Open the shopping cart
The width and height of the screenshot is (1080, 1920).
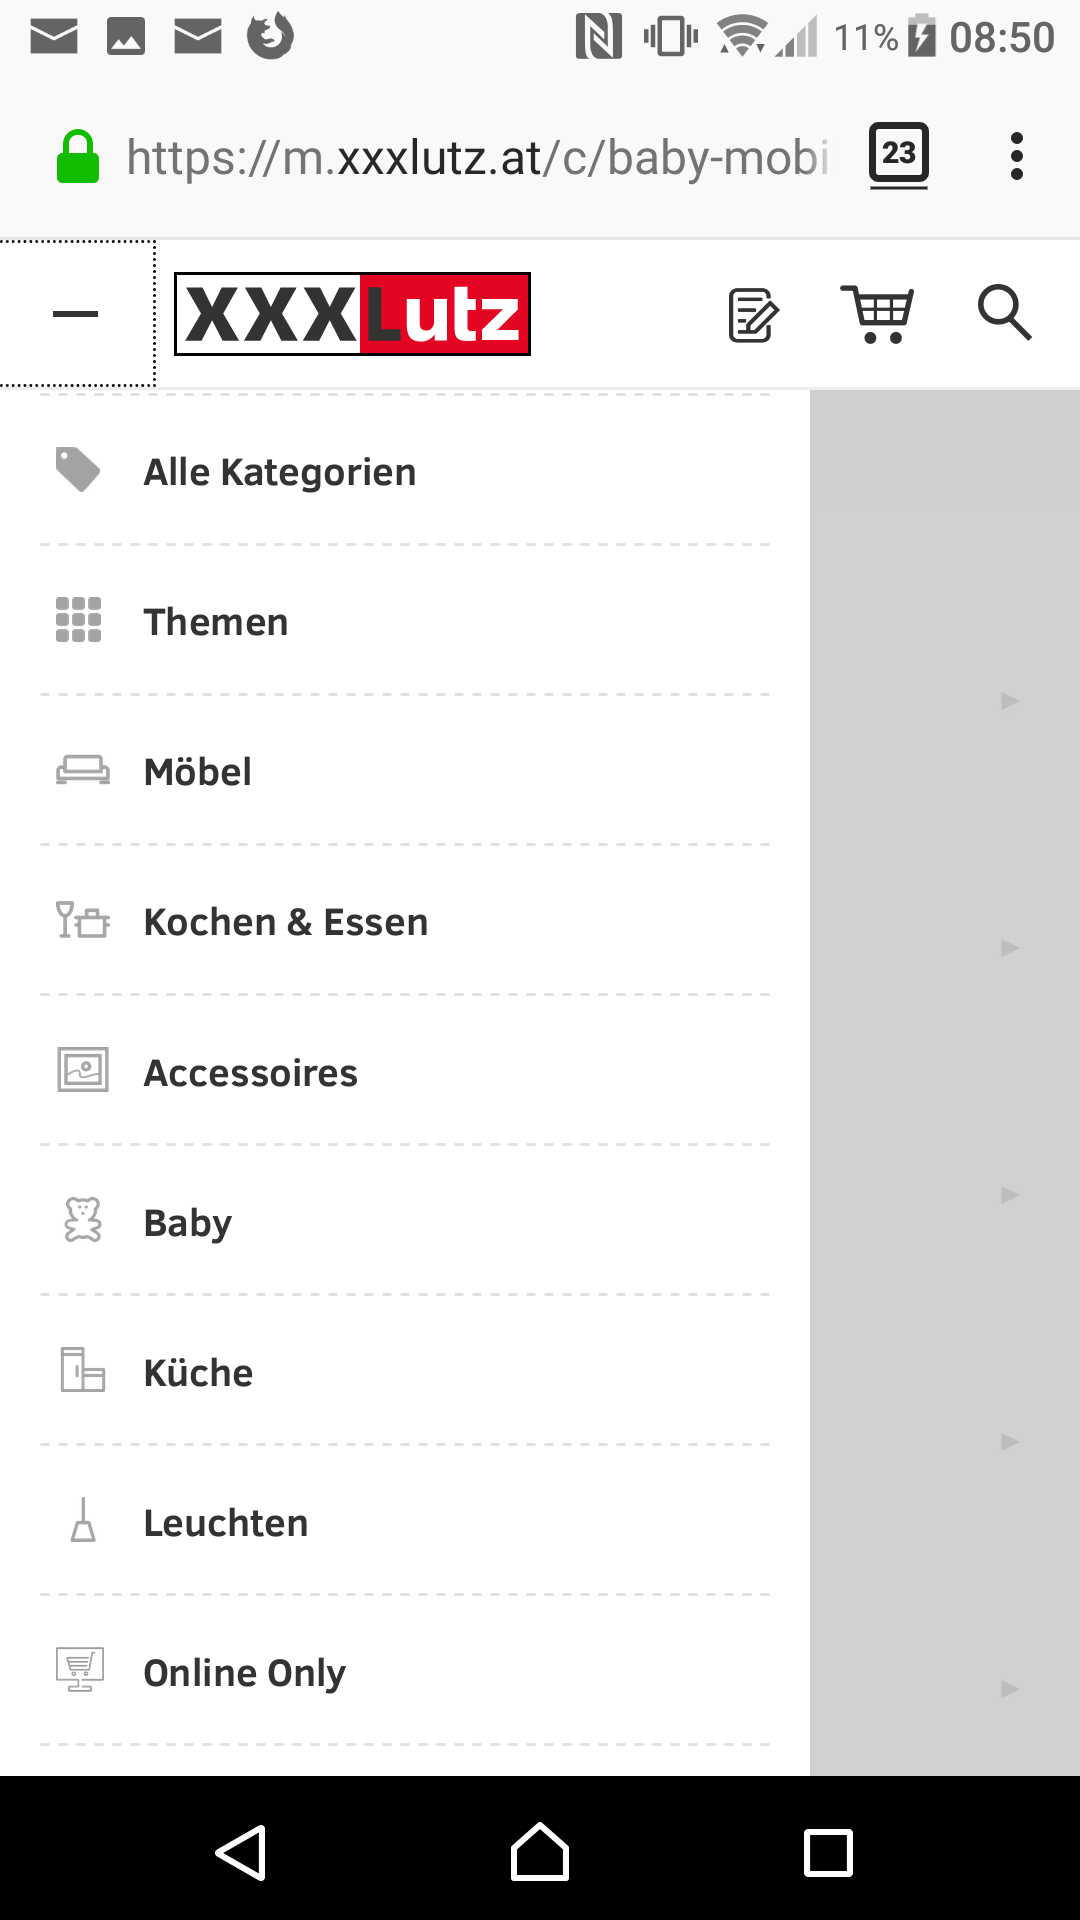pyautogui.click(x=877, y=314)
